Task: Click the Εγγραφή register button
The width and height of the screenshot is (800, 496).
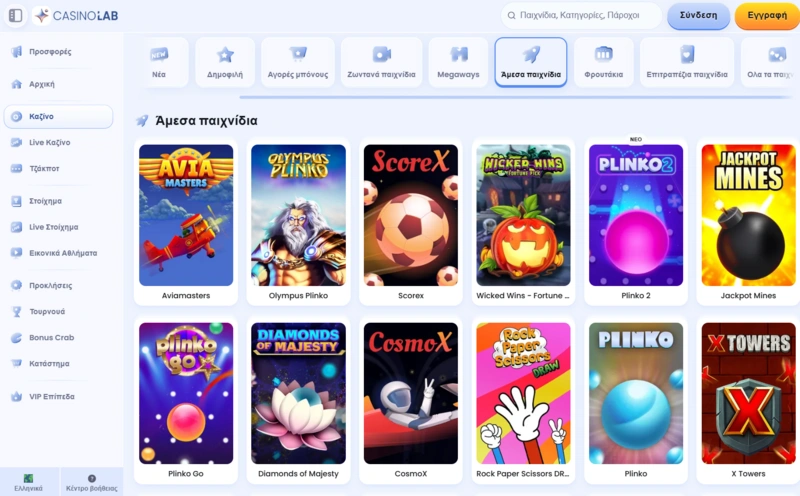Action: (x=767, y=16)
